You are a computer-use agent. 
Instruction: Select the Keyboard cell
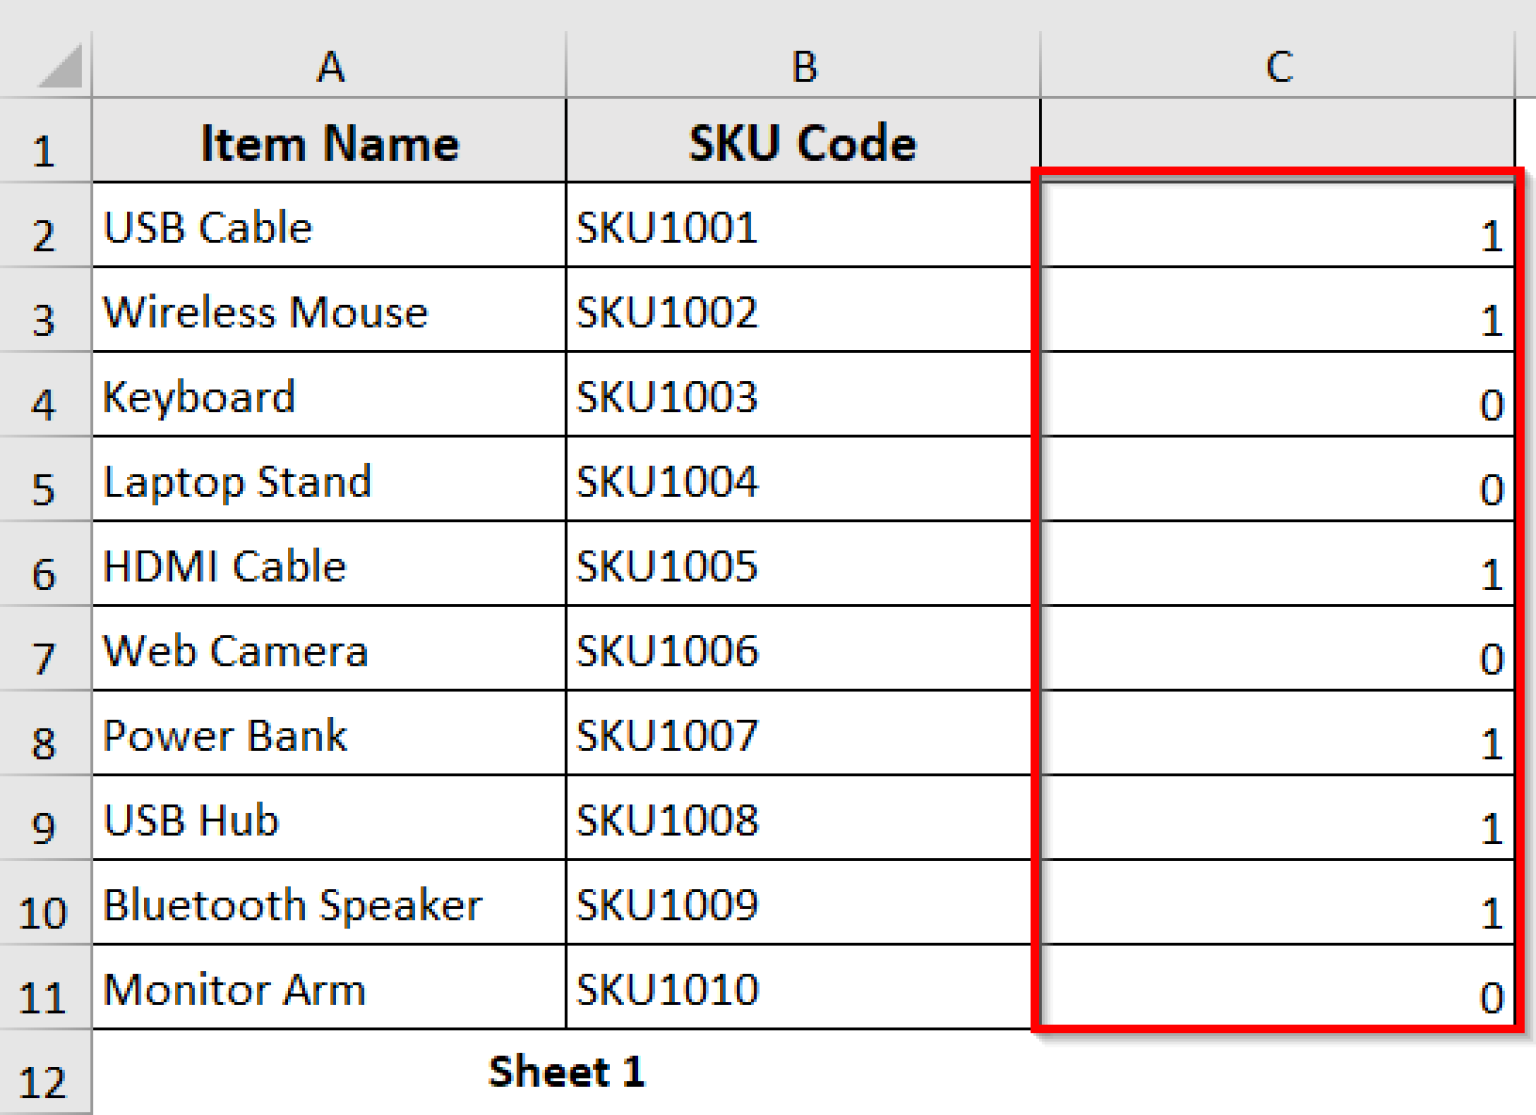tap(328, 398)
